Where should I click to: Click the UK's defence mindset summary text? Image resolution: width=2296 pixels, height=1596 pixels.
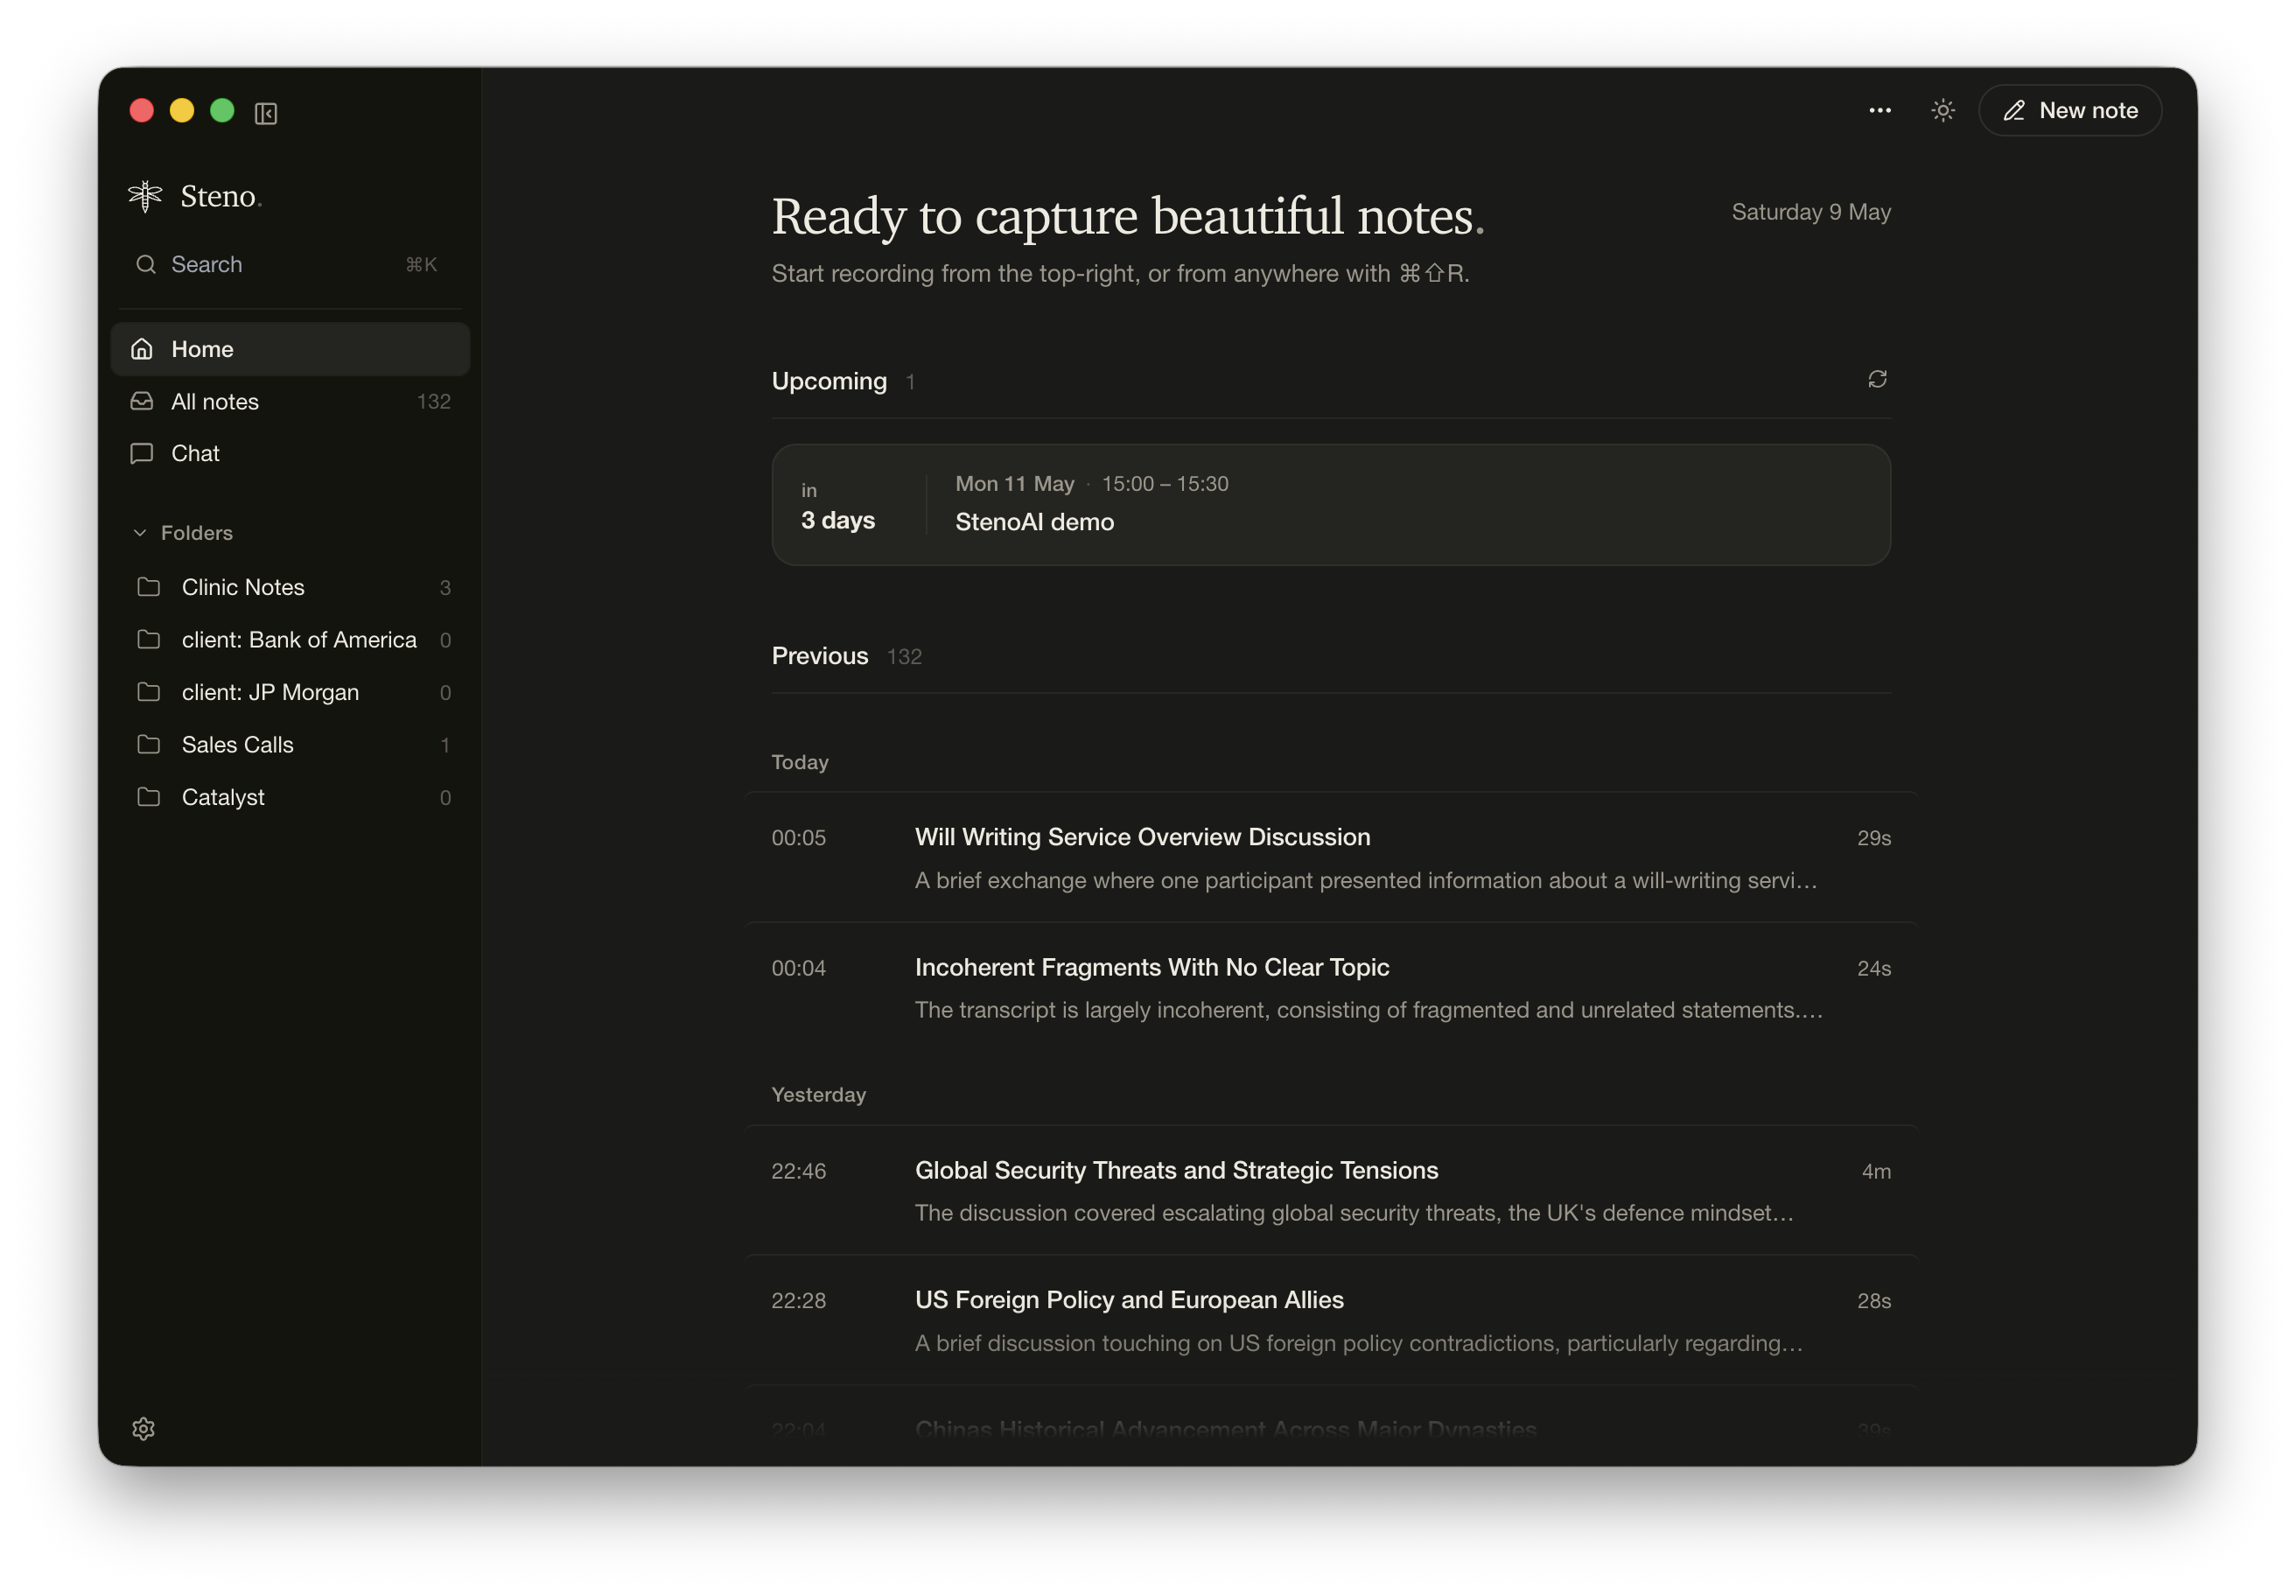pyautogui.click(x=1354, y=1213)
